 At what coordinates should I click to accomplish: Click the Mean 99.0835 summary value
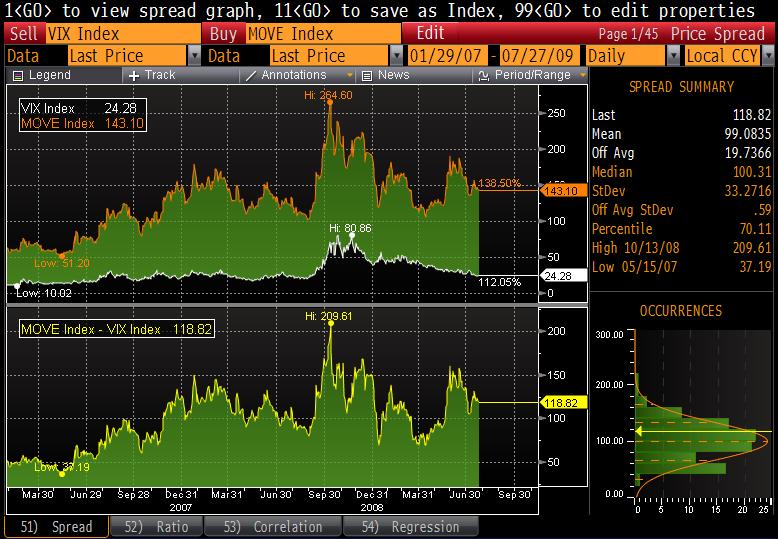748,134
